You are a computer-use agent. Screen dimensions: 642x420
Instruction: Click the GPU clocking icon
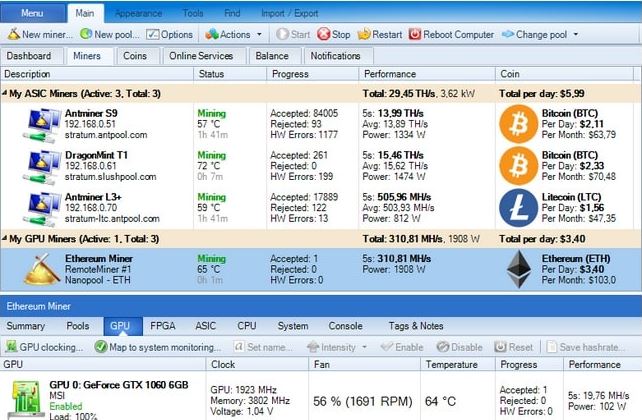point(11,347)
